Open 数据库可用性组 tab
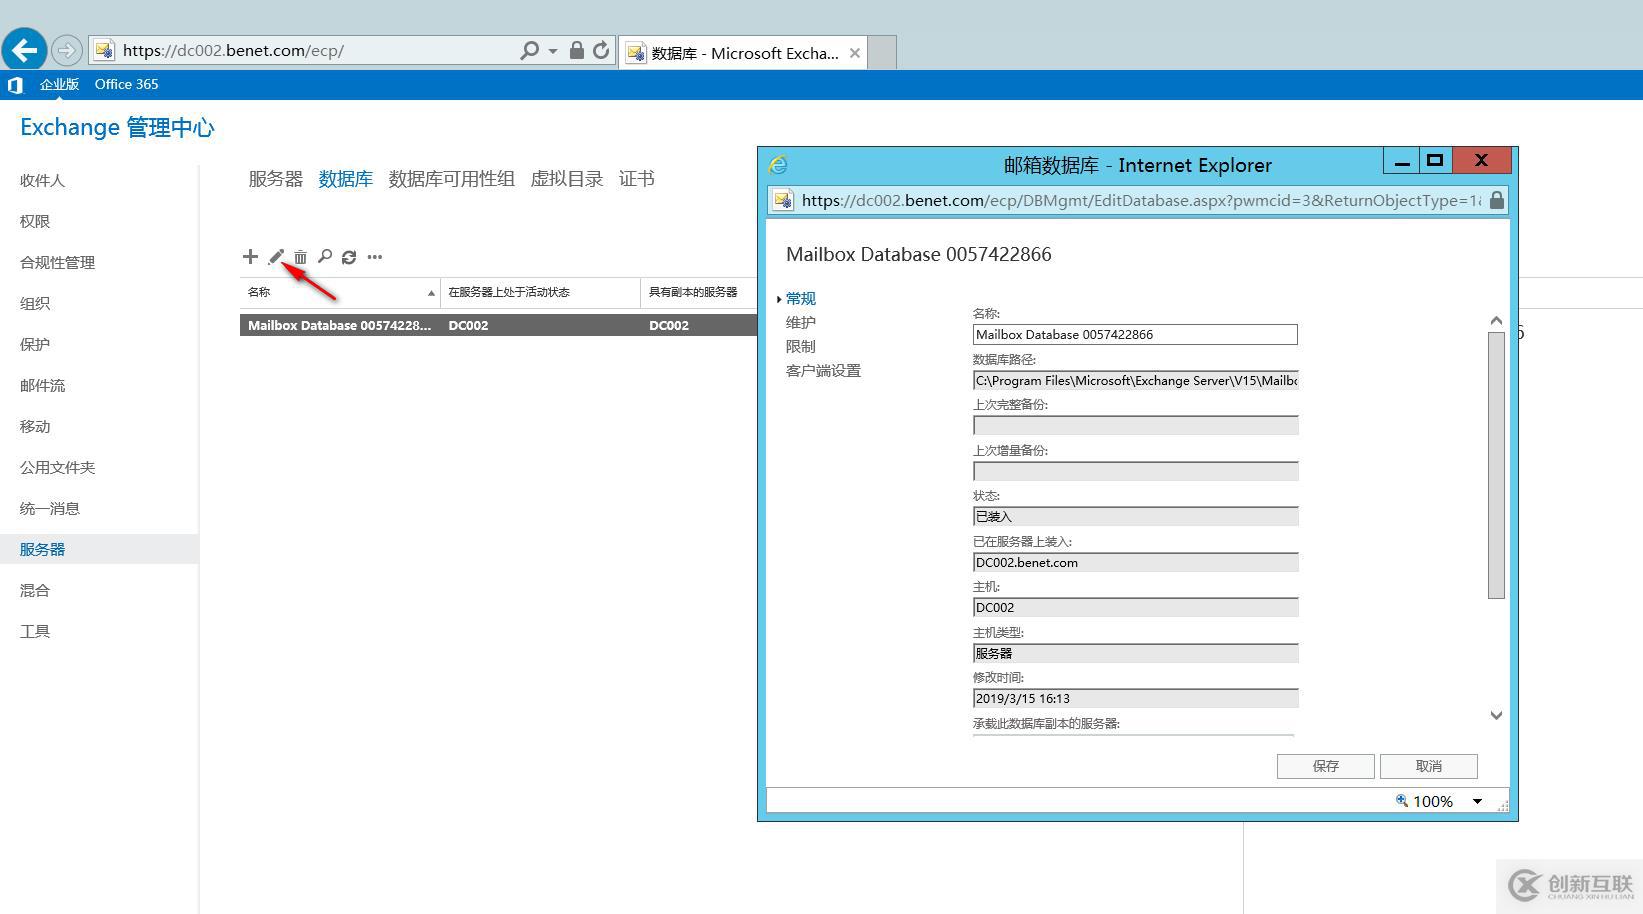 pyautogui.click(x=451, y=179)
